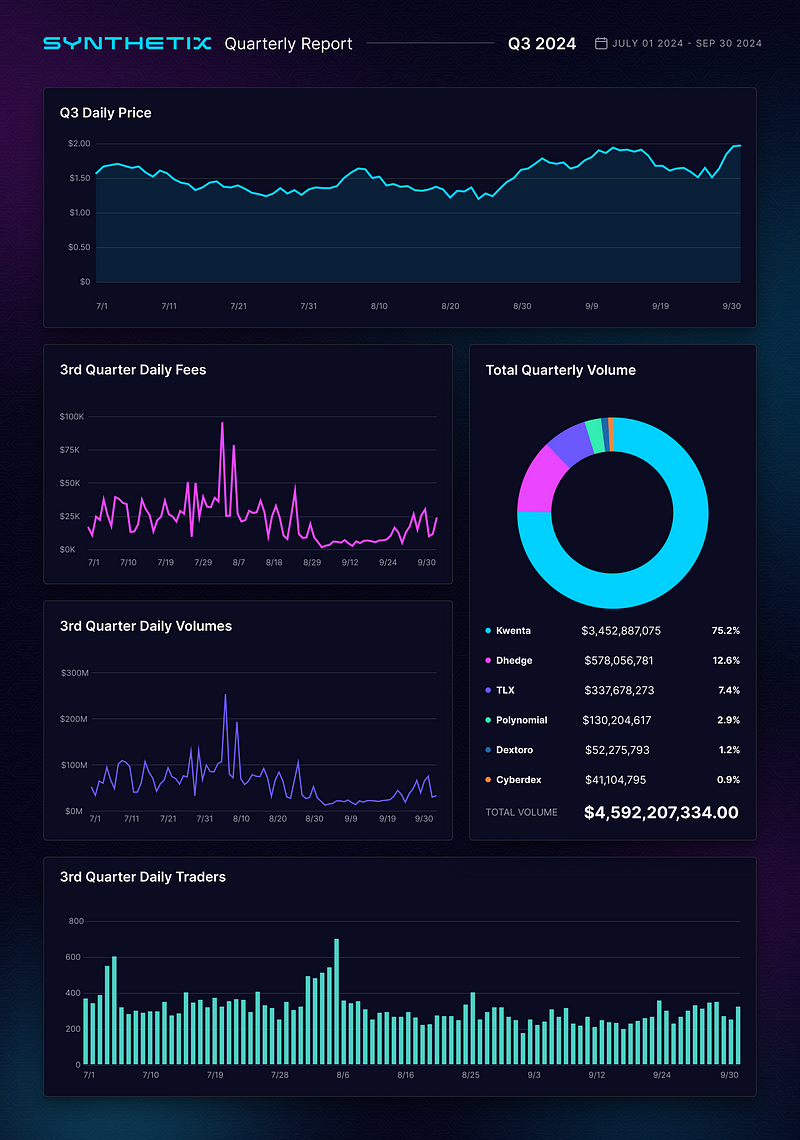
Task: Click the 8/10 date label in Daily Volumes chart
Action: click(x=241, y=819)
